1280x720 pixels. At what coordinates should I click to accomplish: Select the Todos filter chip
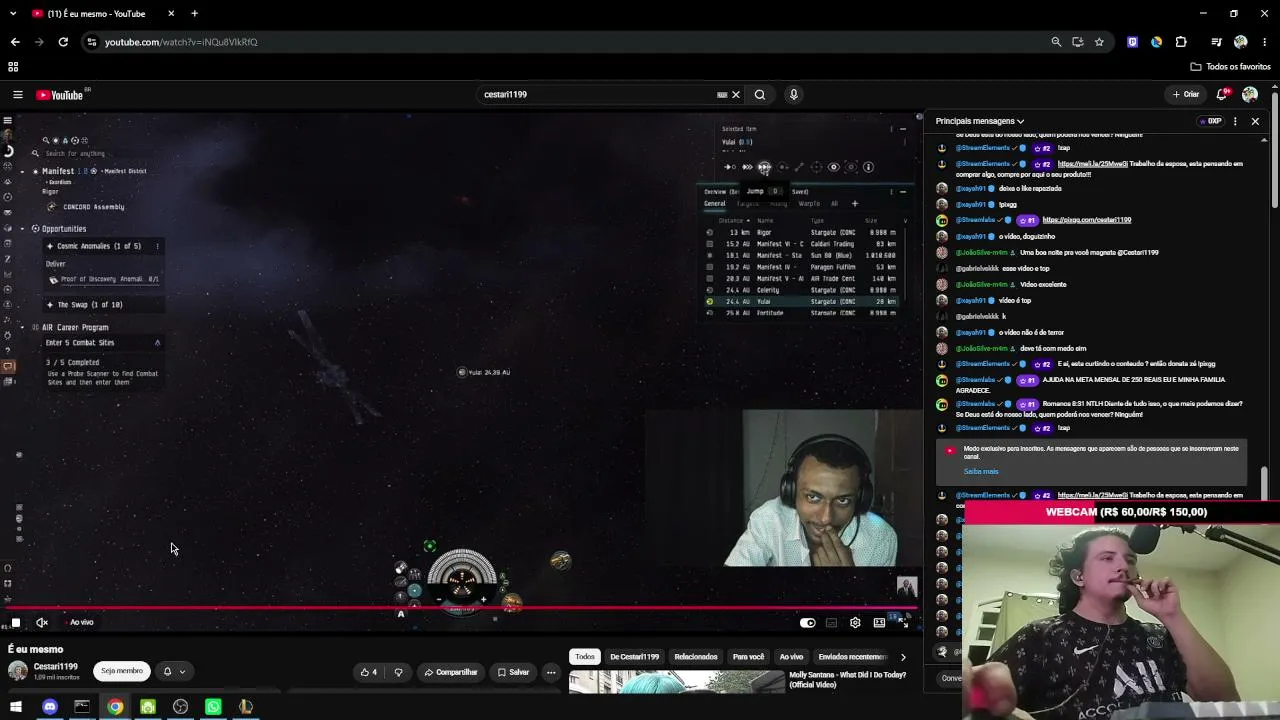pyautogui.click(x=585, y=657)
